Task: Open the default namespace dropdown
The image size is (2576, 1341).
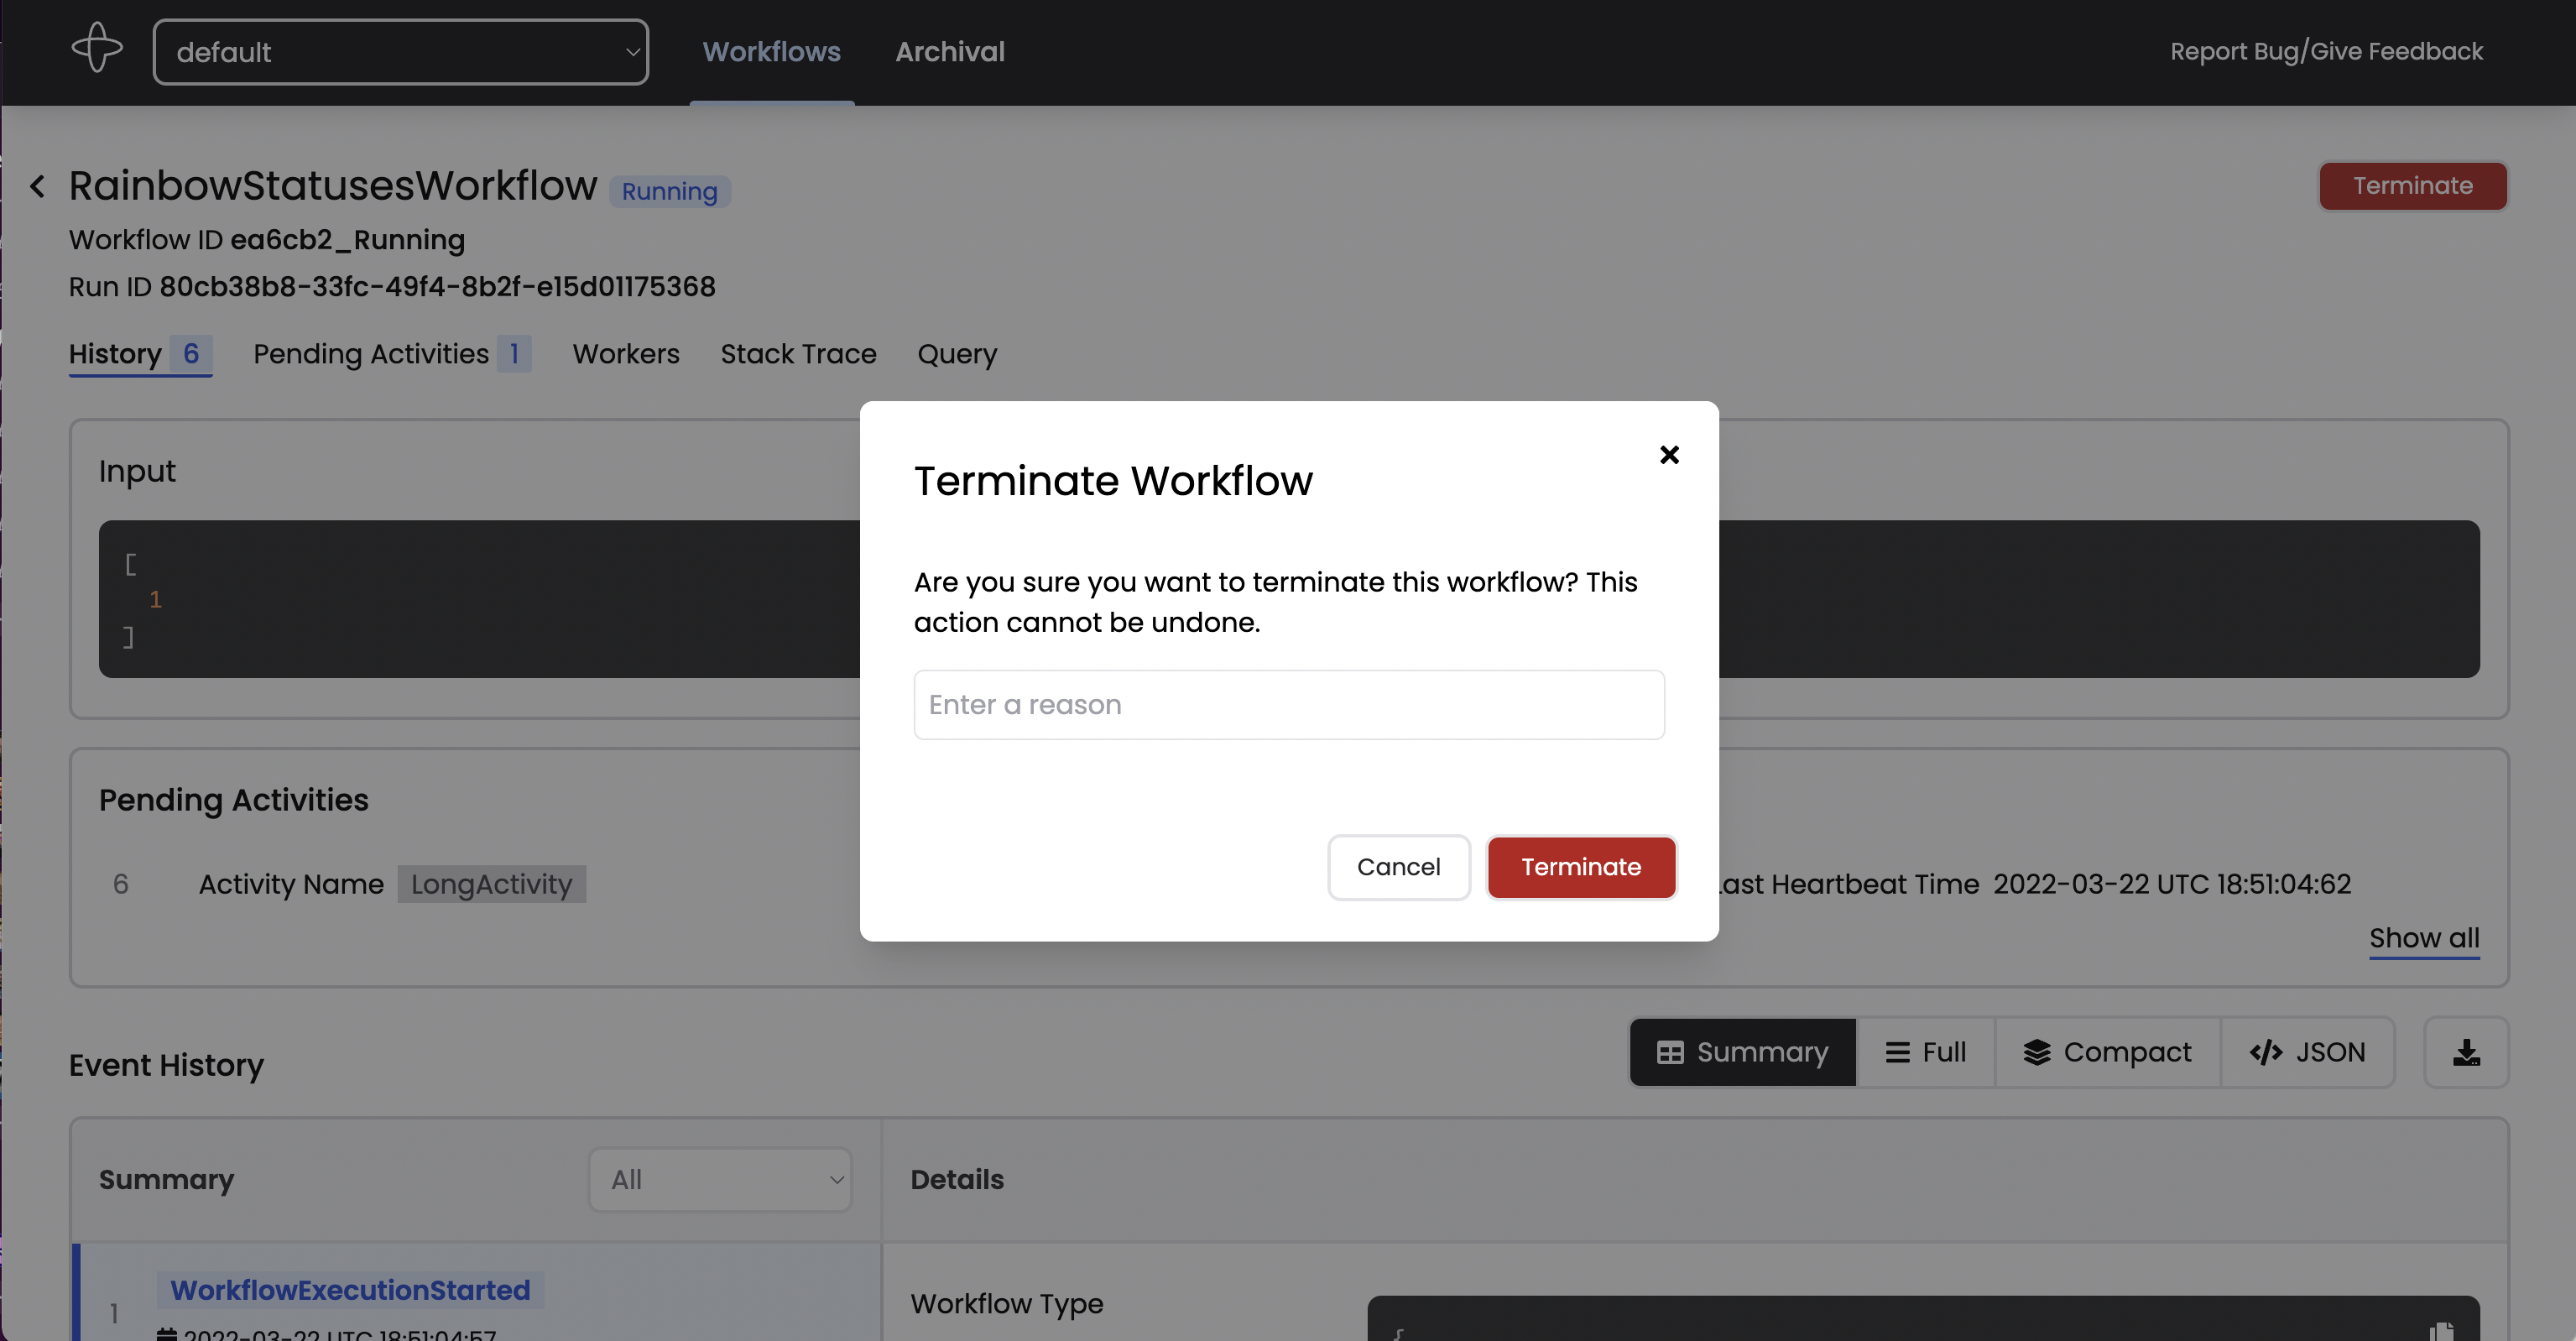Action: (x=401, y=52)
